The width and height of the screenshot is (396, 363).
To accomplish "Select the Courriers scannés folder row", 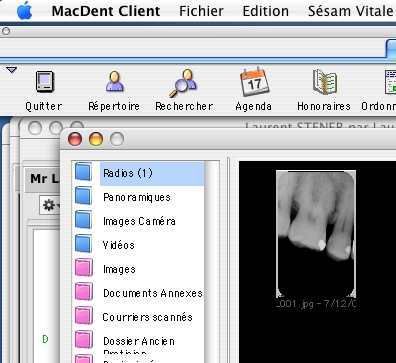I will [x=139, y=317].
